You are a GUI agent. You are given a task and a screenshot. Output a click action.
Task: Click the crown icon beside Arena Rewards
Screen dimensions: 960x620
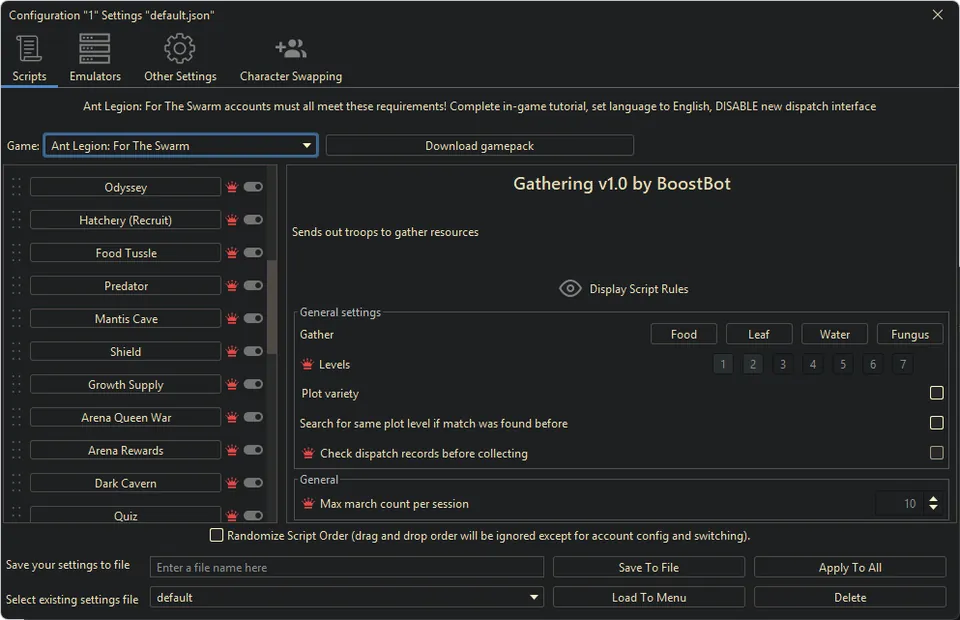click(232, 450)
